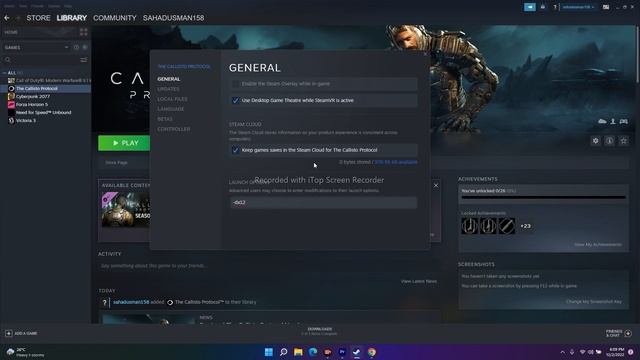Open LOCAL FILES properties section
Image resolution: width=640 pixels, height=360 pixels.
(x=172, y=99)
